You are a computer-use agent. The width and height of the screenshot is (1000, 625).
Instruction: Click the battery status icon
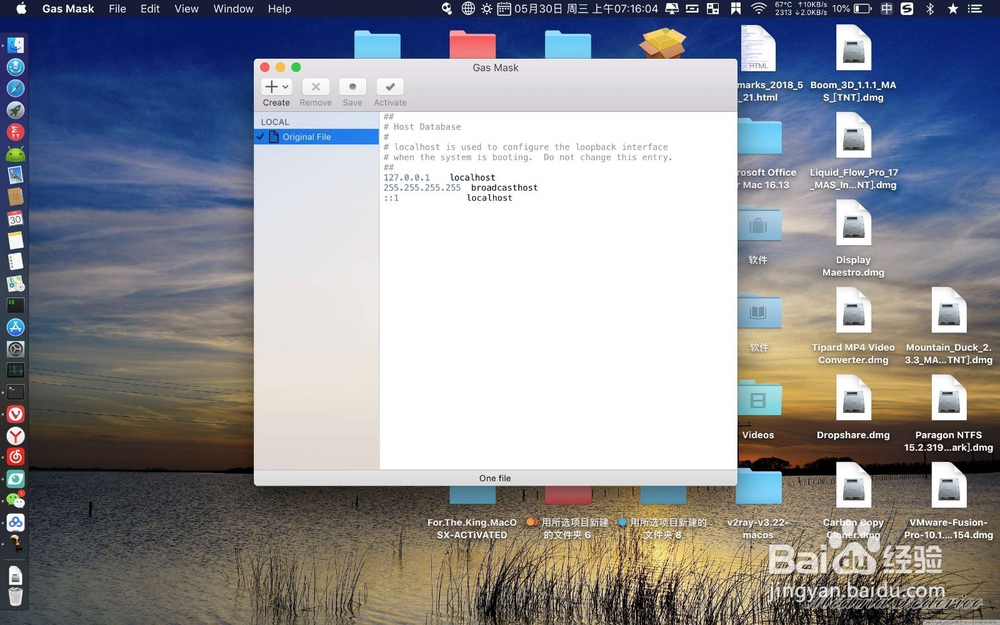pos(862,8)
